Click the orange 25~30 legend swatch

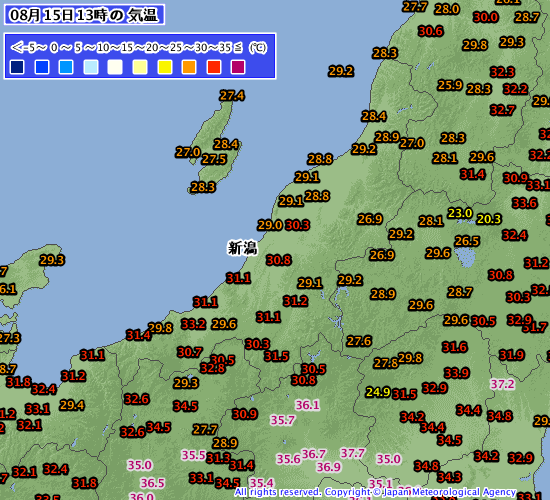pyautogui.click(x=189, y=67)
